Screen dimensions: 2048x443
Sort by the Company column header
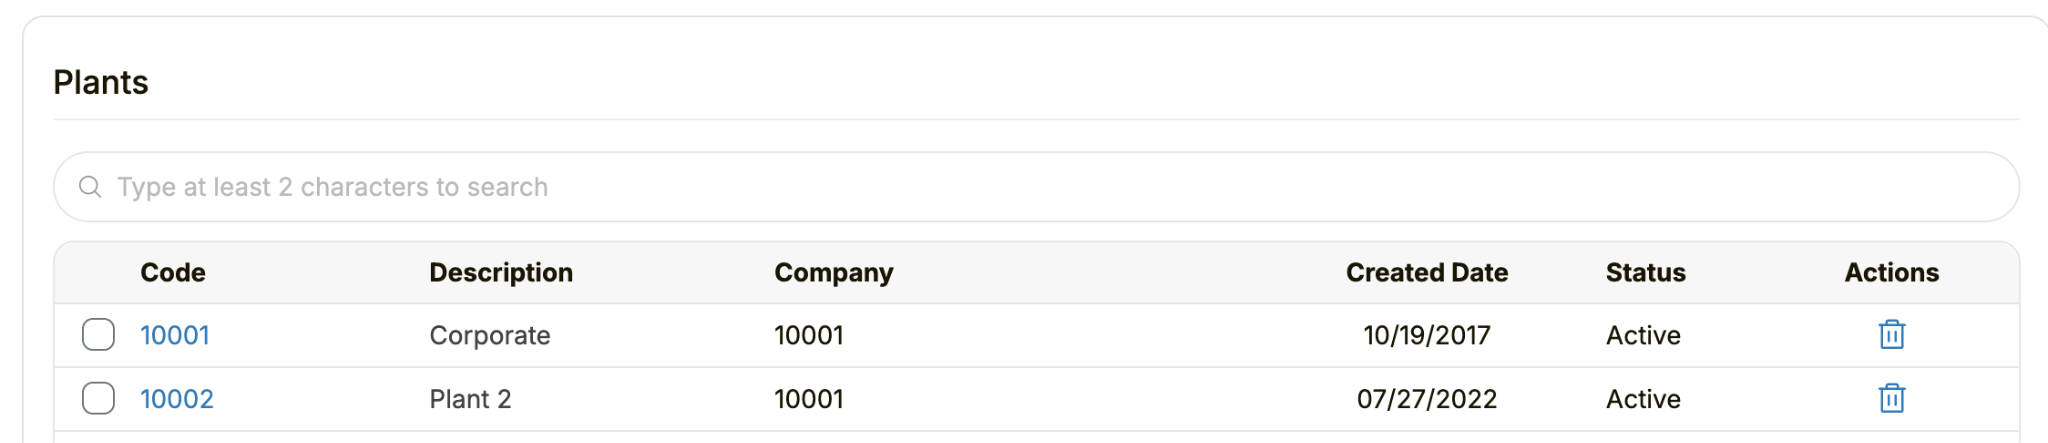[834, 272]
